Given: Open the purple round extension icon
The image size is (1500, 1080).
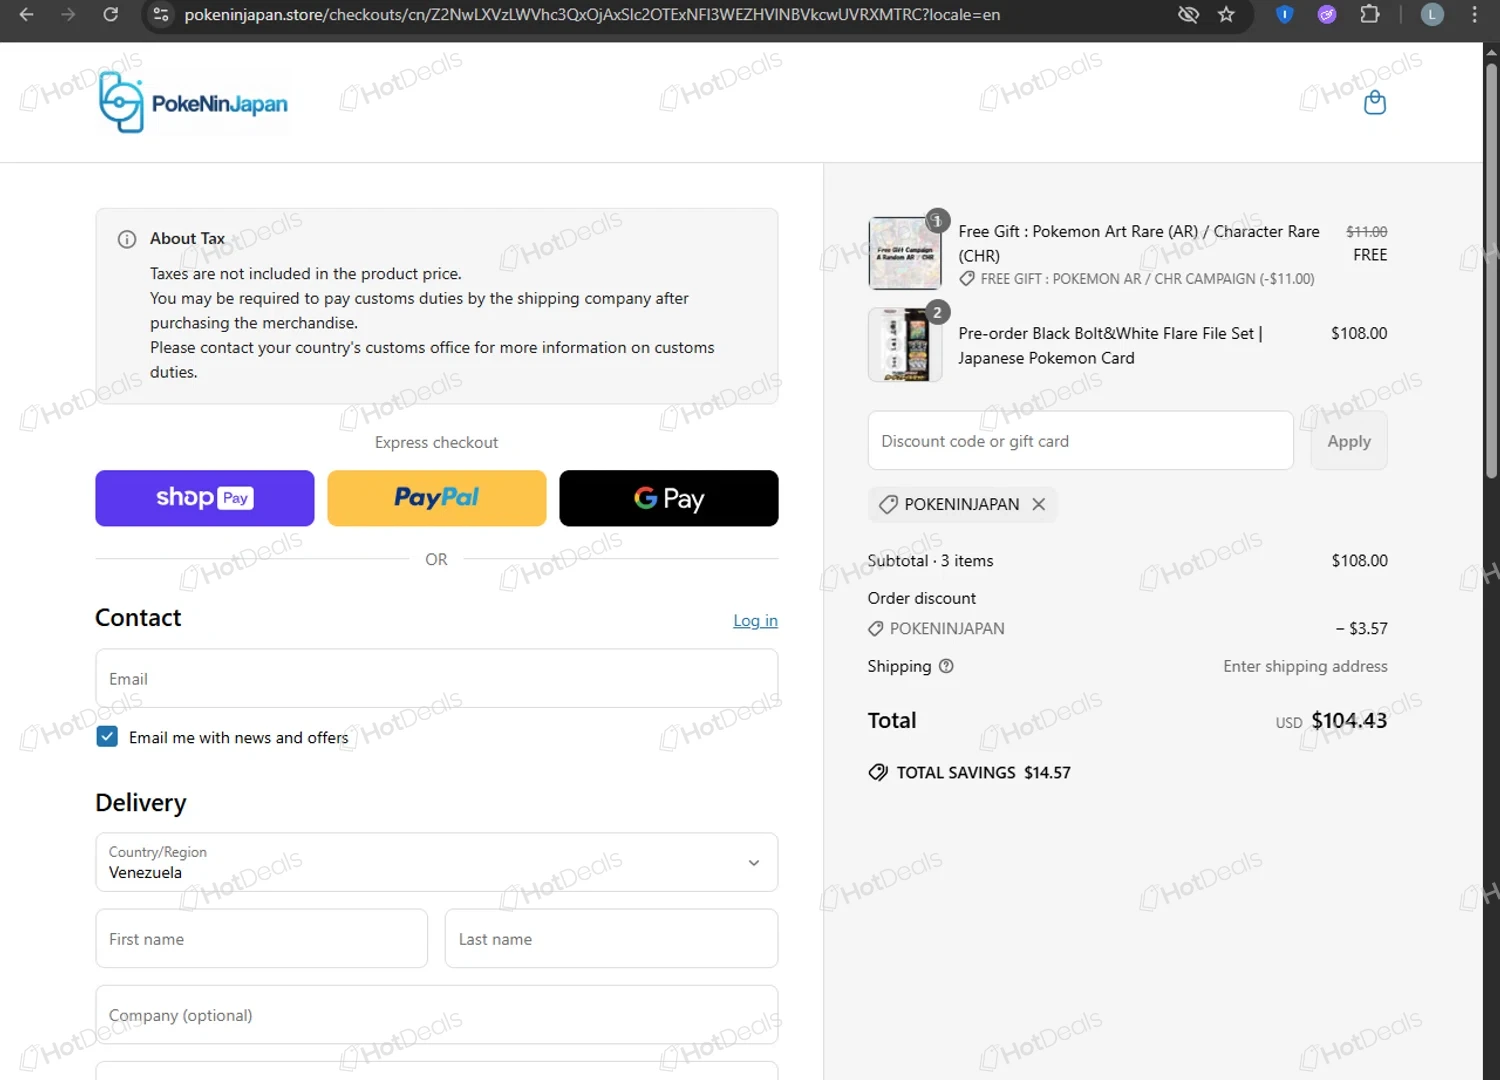Looking at the screenshot, I should click(x=1327, y=15).
